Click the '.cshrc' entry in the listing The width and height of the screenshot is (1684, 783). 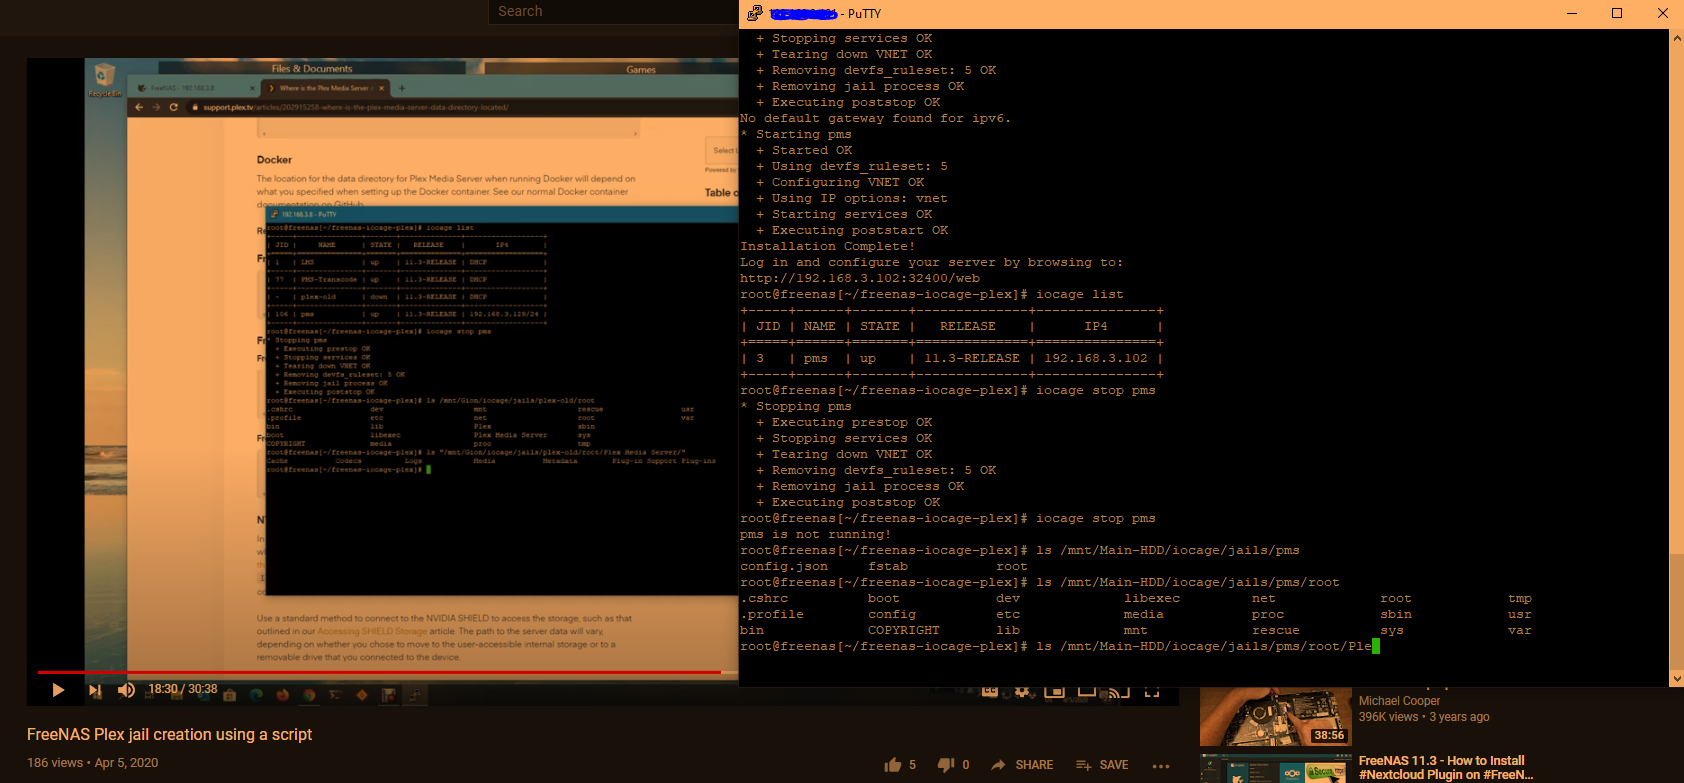[764, 598]
